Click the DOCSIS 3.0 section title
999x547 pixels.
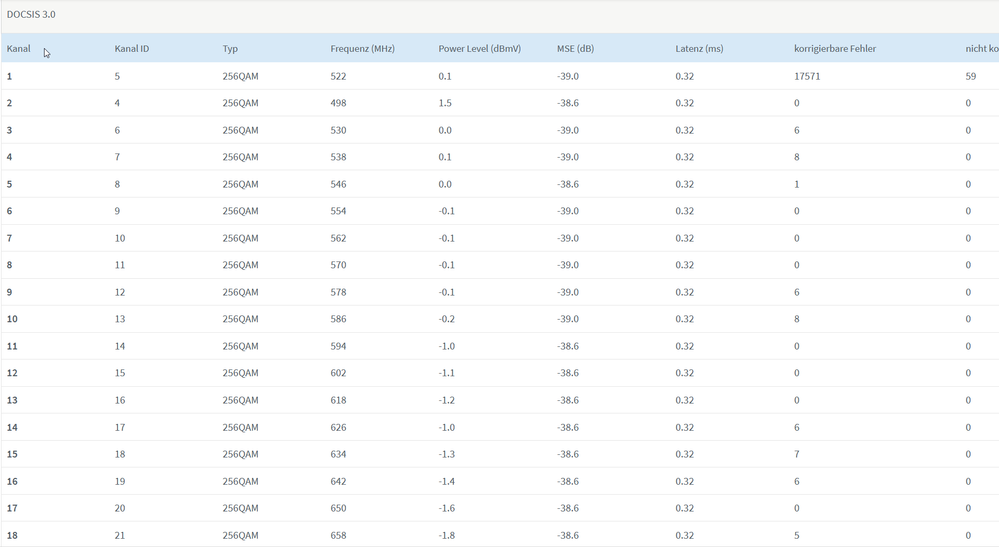[31, 15]
